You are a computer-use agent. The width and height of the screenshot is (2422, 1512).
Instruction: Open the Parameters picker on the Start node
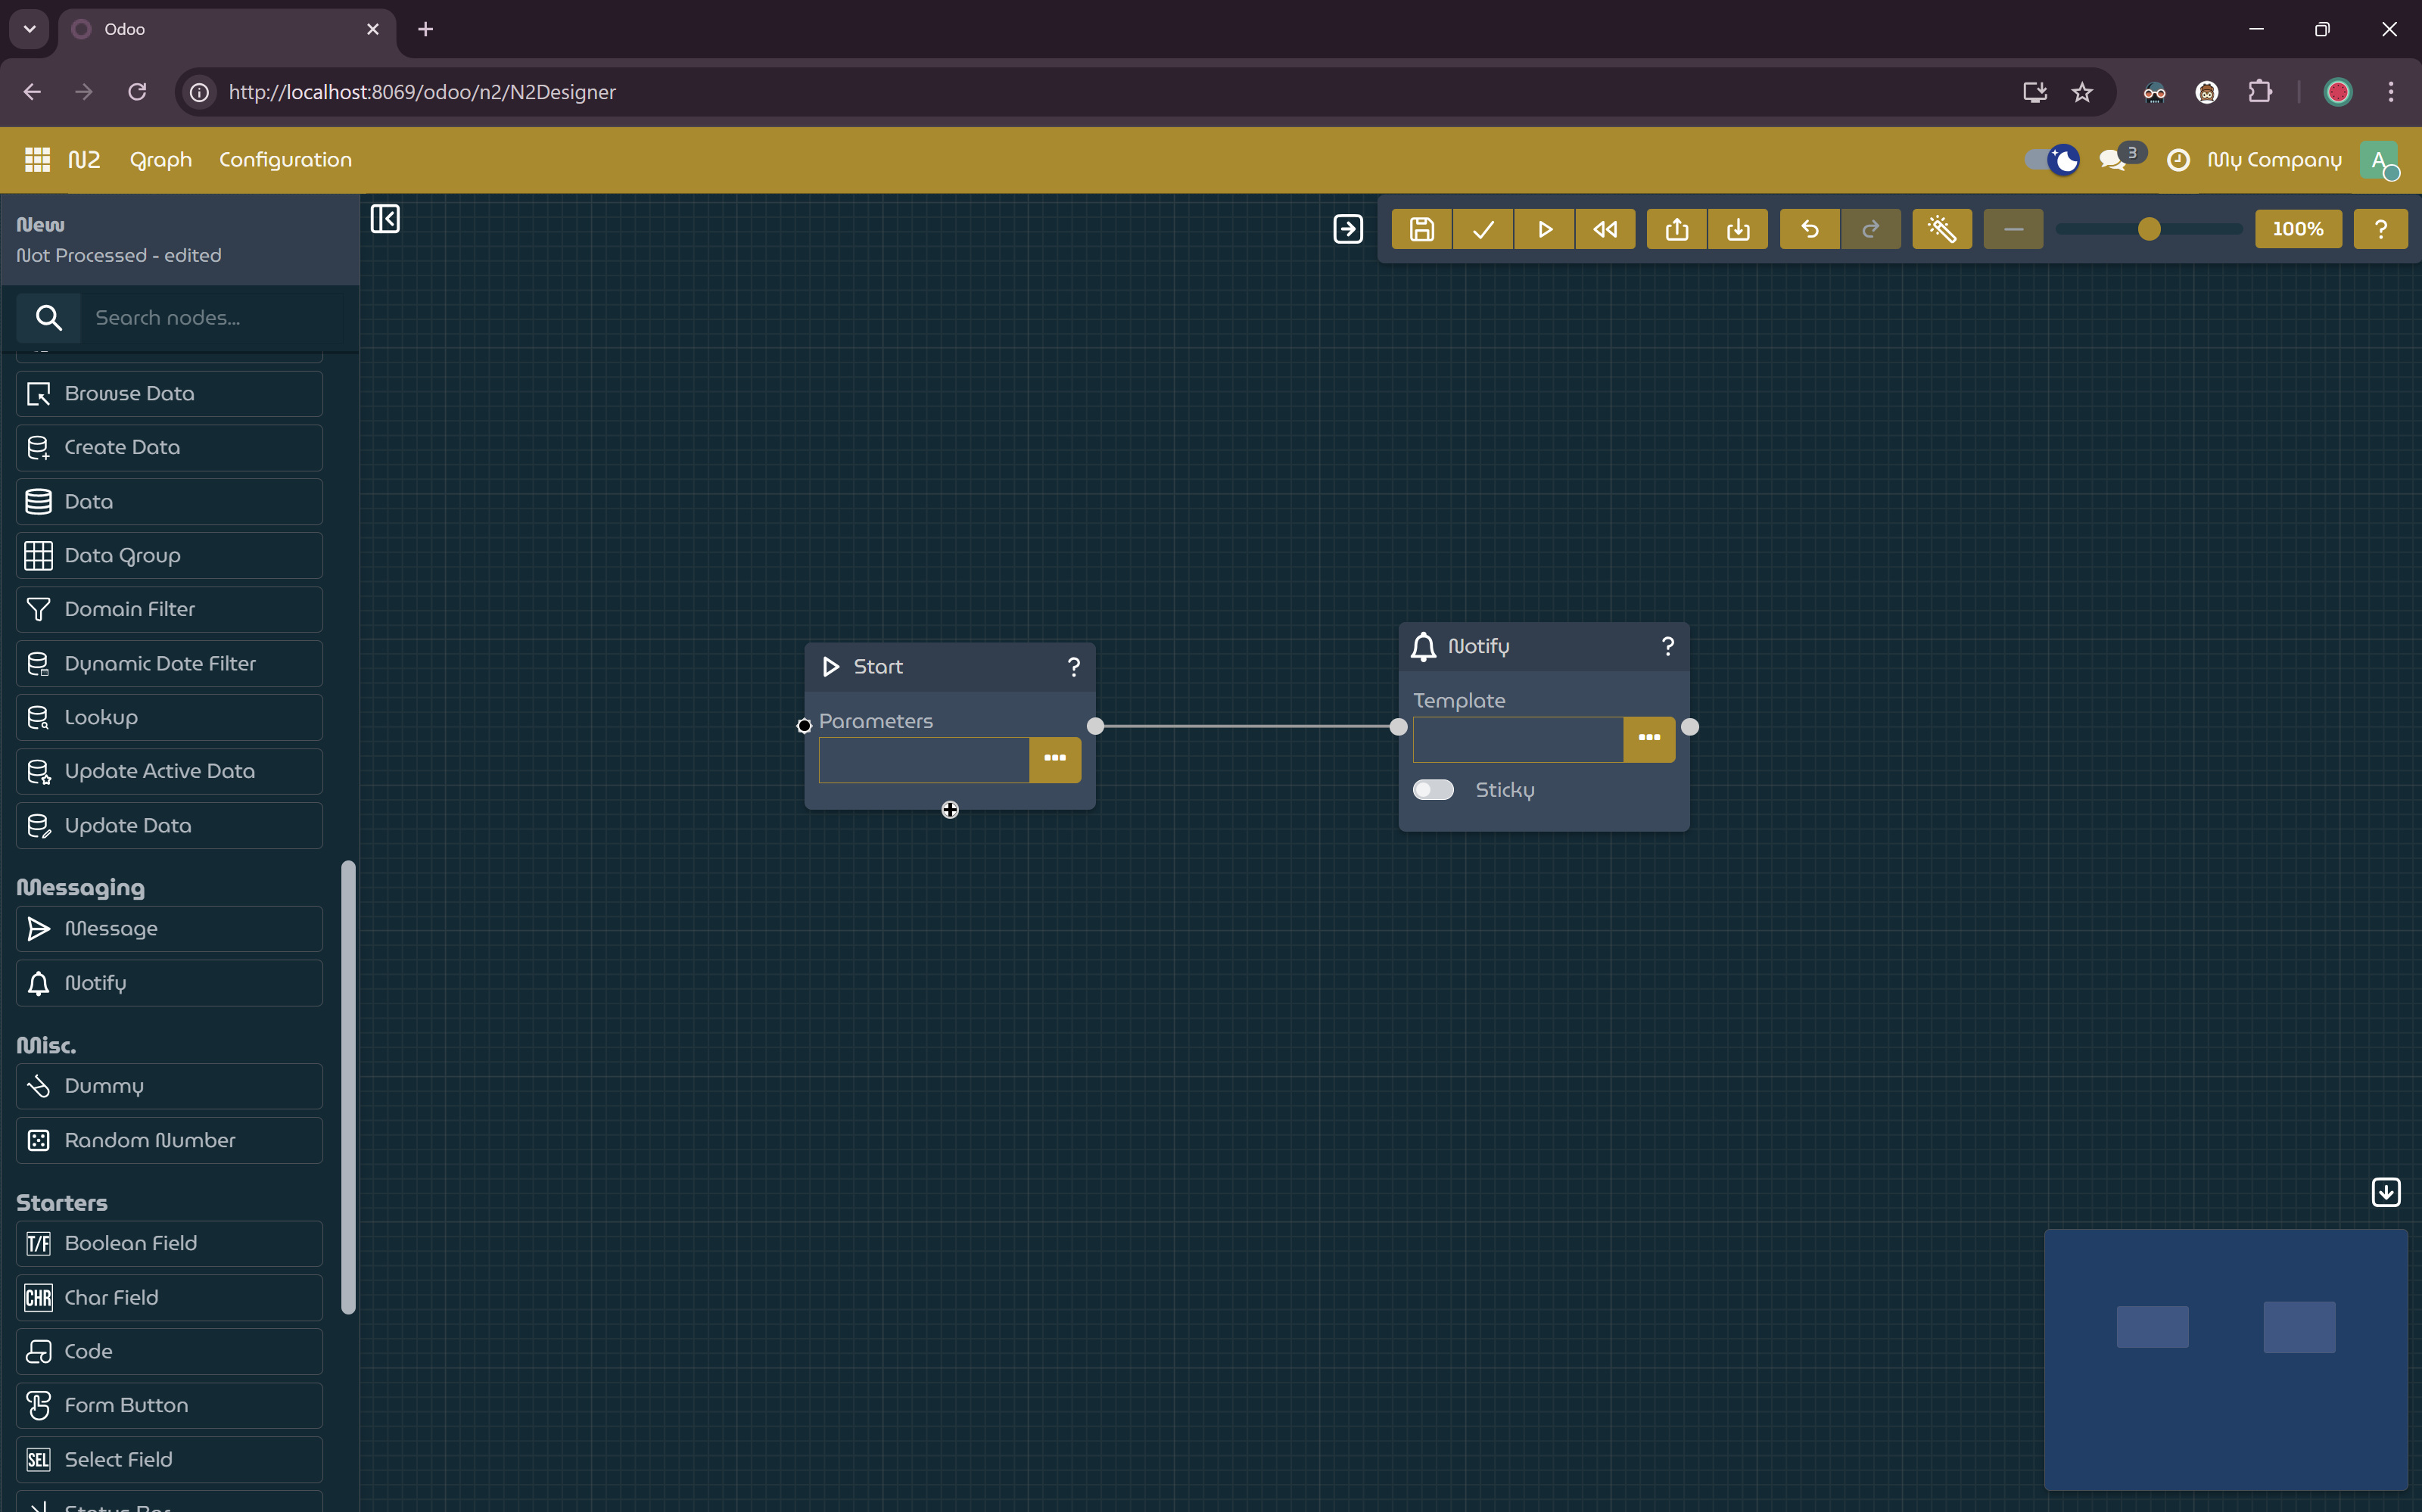(1054, 759)
